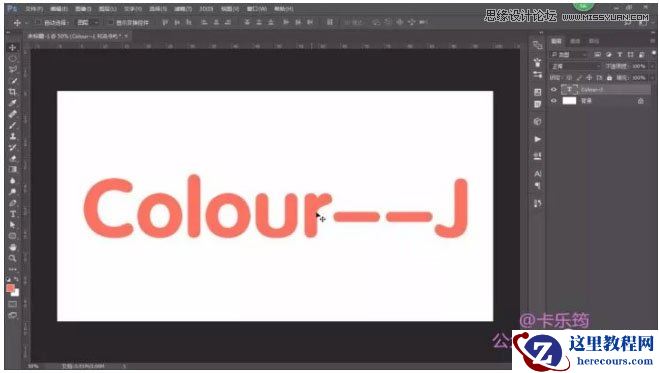Select the Move tool

coord(13,47)
